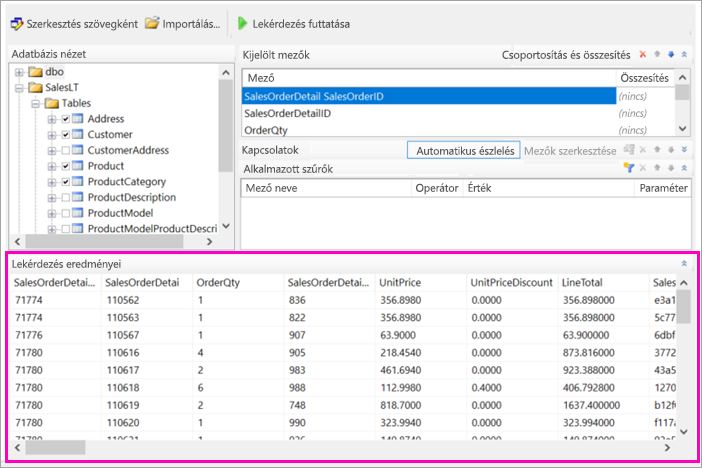Expand the Customer table node
The image size is (702, 468).
52,135
